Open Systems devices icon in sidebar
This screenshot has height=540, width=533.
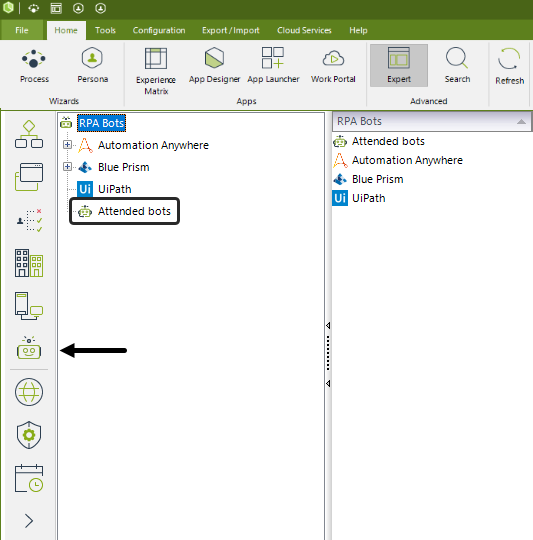coord(29,306)
